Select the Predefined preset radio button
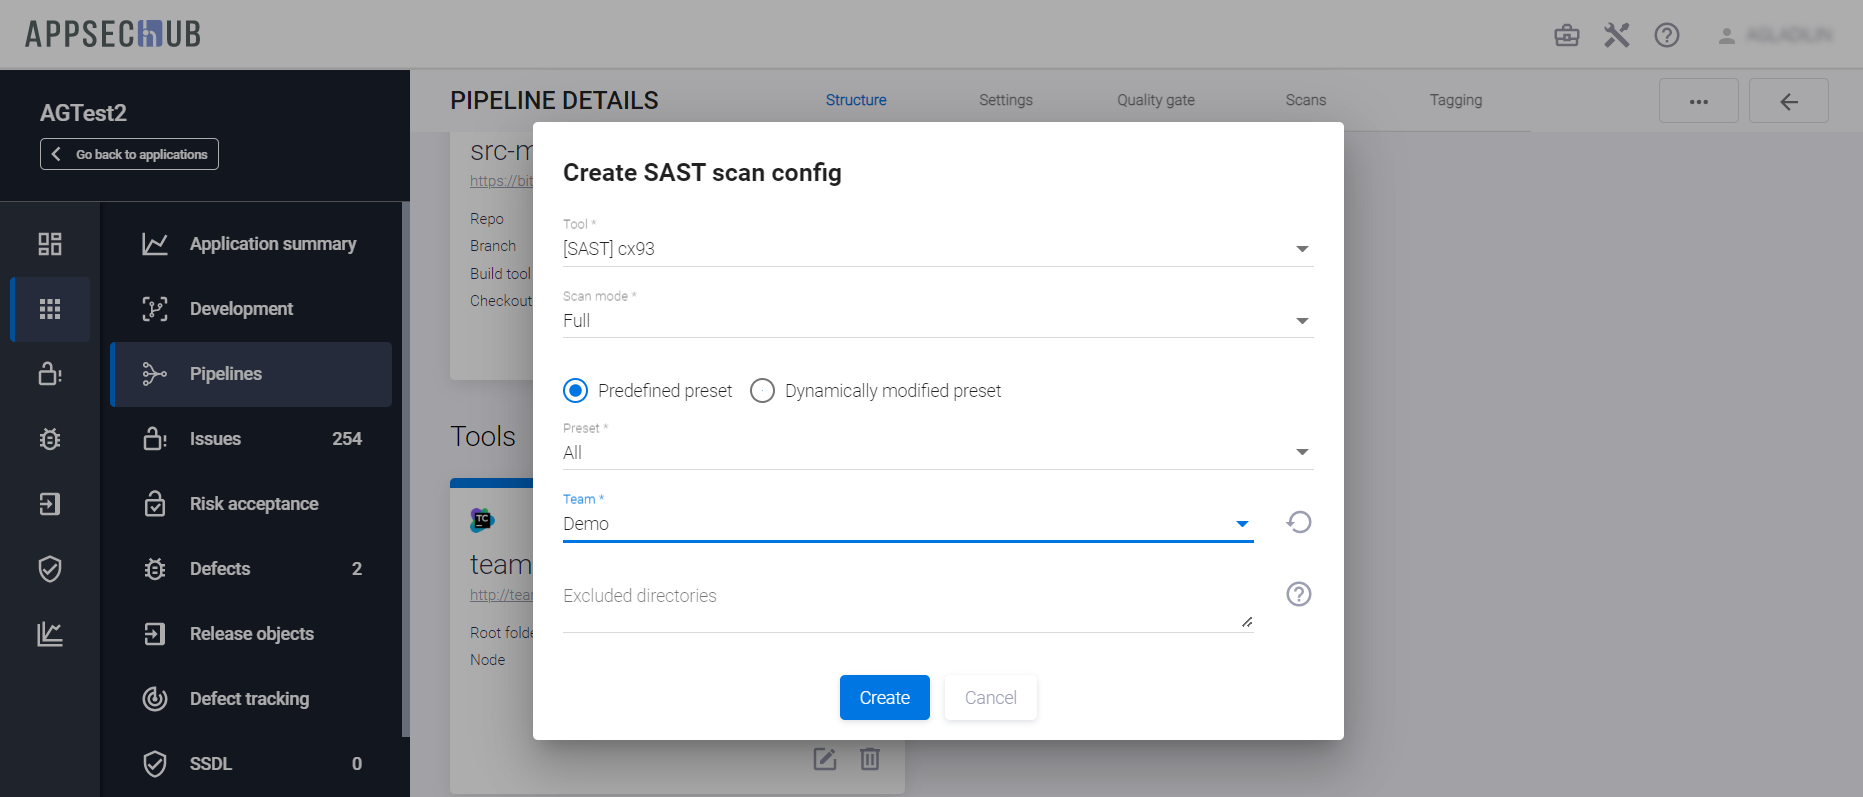The height and width of the screenshot is (797, 1863). (x=576, y=390)
